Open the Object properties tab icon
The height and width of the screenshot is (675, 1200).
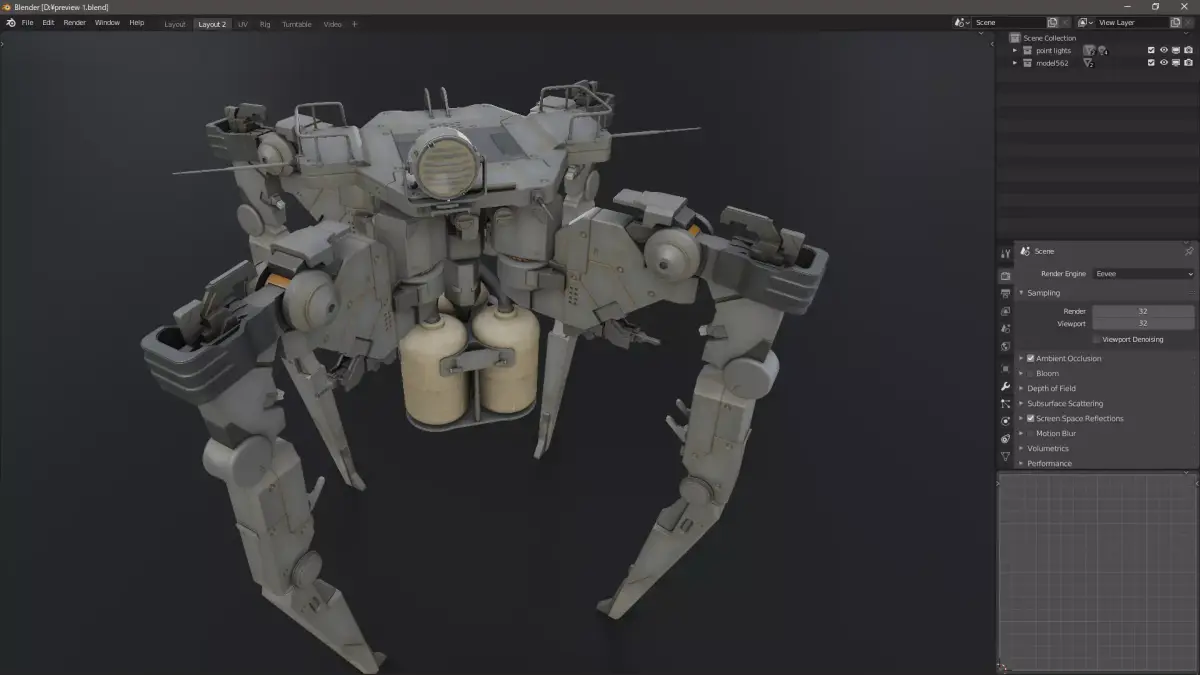coord(1005,368)
